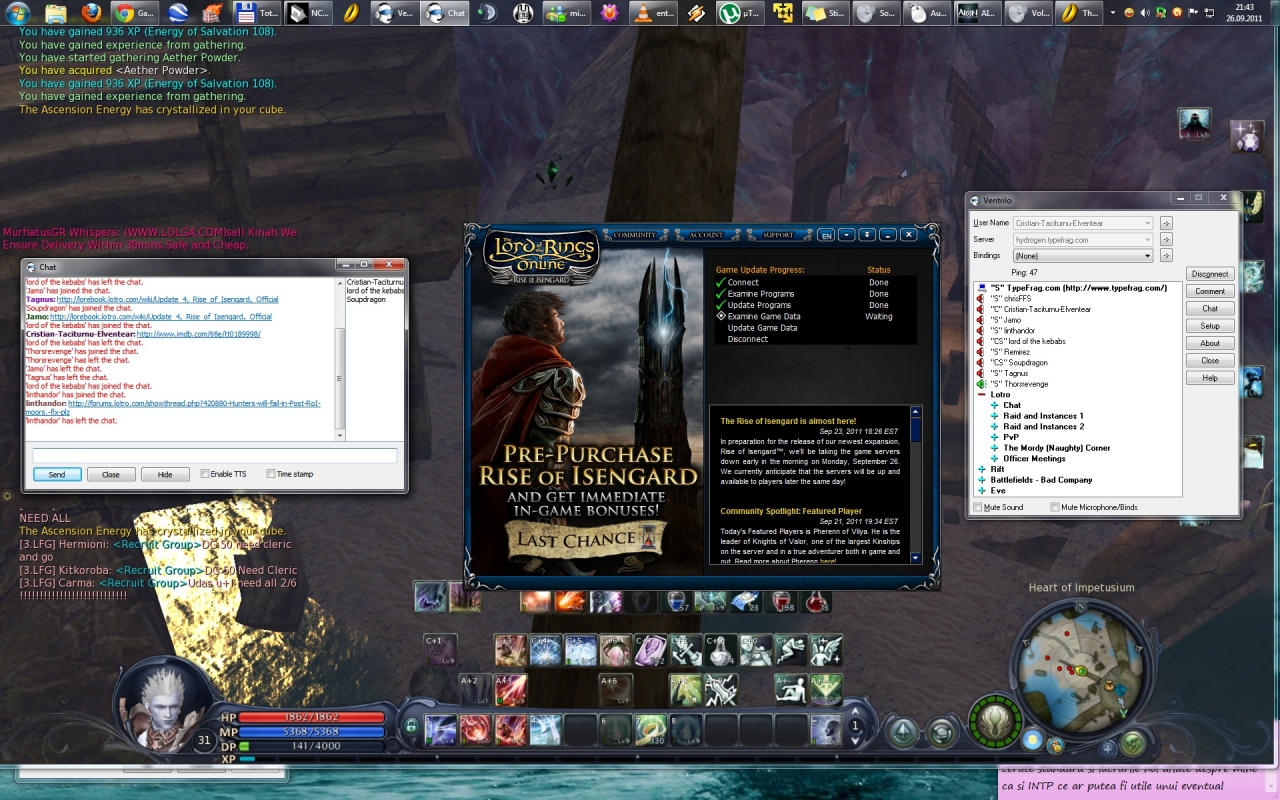
Task: Activate the A+6 quickbar skill
Action: point(615,690)
